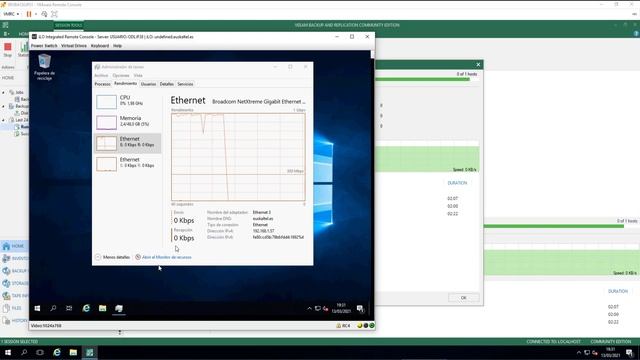Open Tape Infrastructure in Veeam navigation pane
The width and height of the screenshot is (640, 360).
(x=14, y=296)
